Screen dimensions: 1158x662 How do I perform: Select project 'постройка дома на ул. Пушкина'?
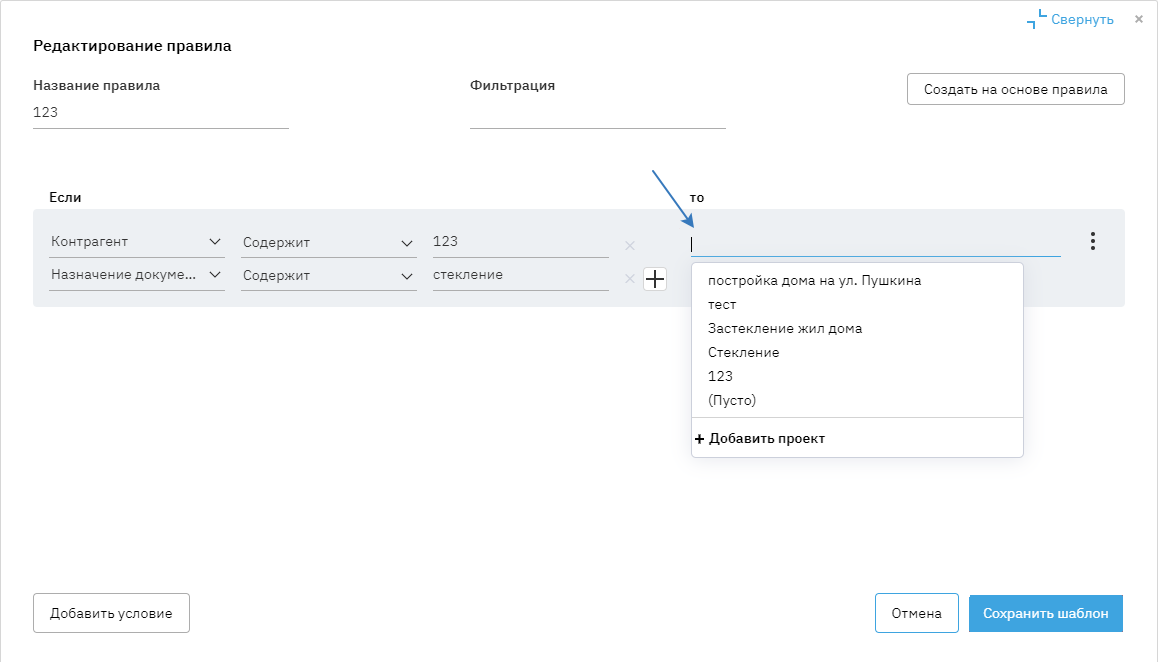814,280
